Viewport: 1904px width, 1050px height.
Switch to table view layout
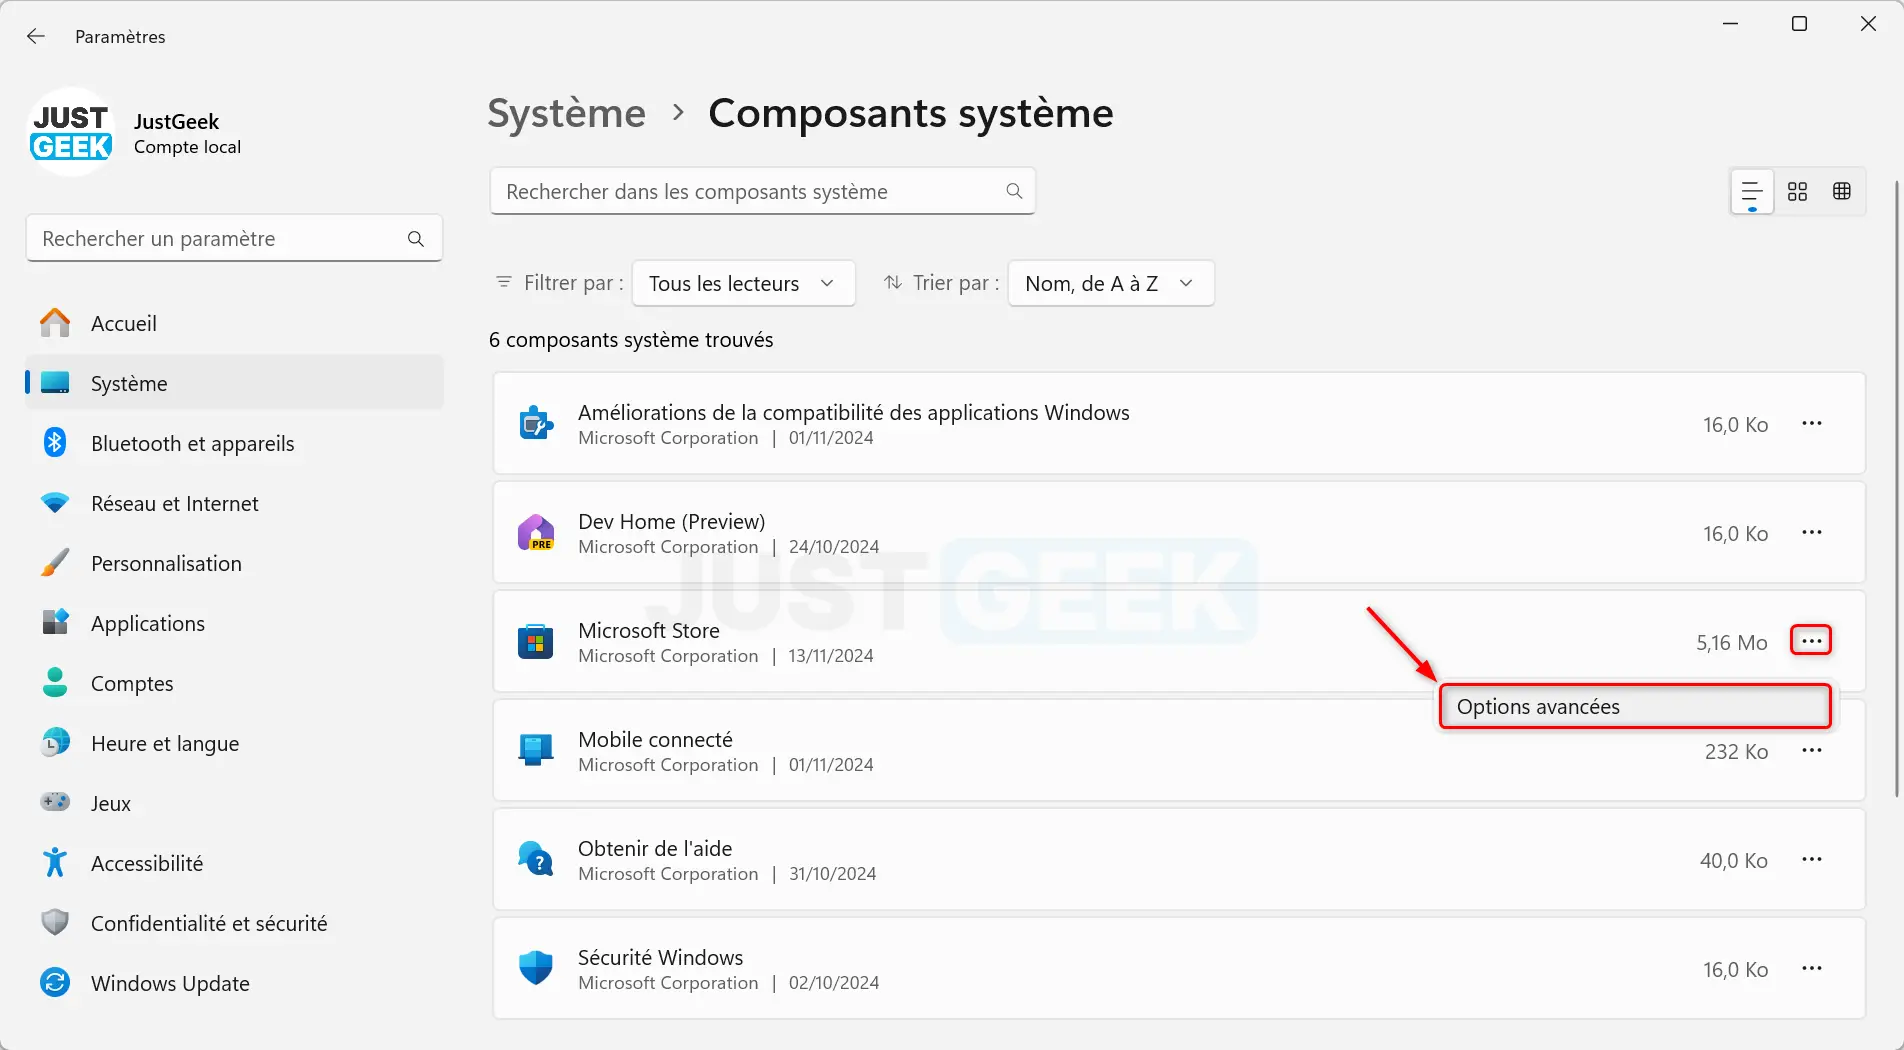[1842, 191]
